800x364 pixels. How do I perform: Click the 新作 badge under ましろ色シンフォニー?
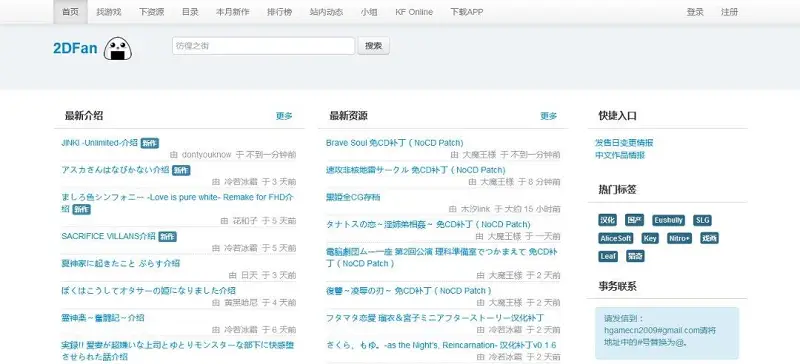click(81, 209)
